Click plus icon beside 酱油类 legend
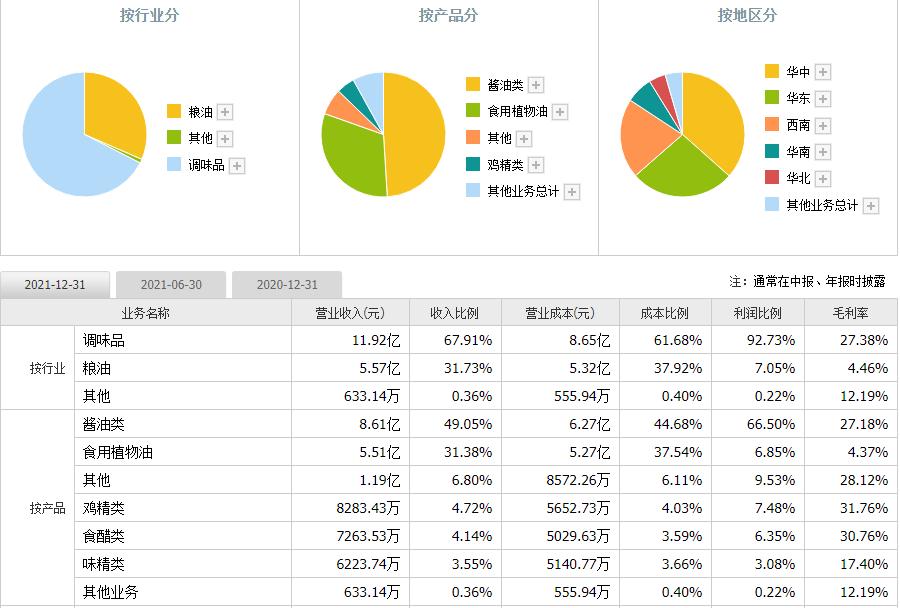This screenshot has height=608, width=900. click(536, 86)
